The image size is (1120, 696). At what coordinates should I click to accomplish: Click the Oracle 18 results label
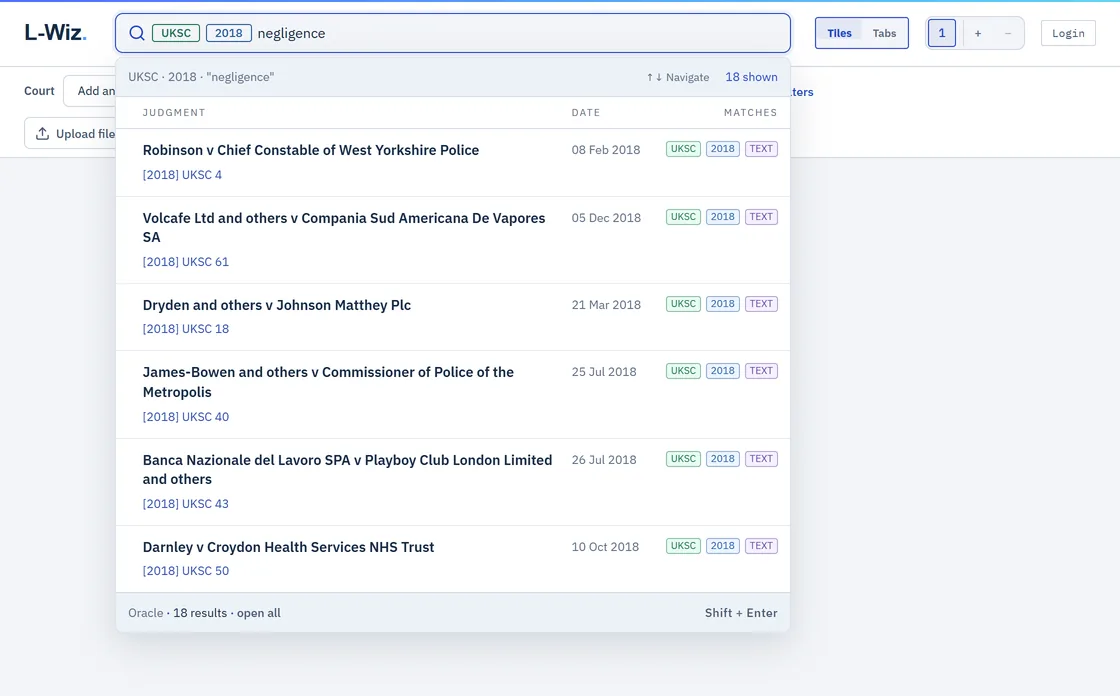point(177,613)
